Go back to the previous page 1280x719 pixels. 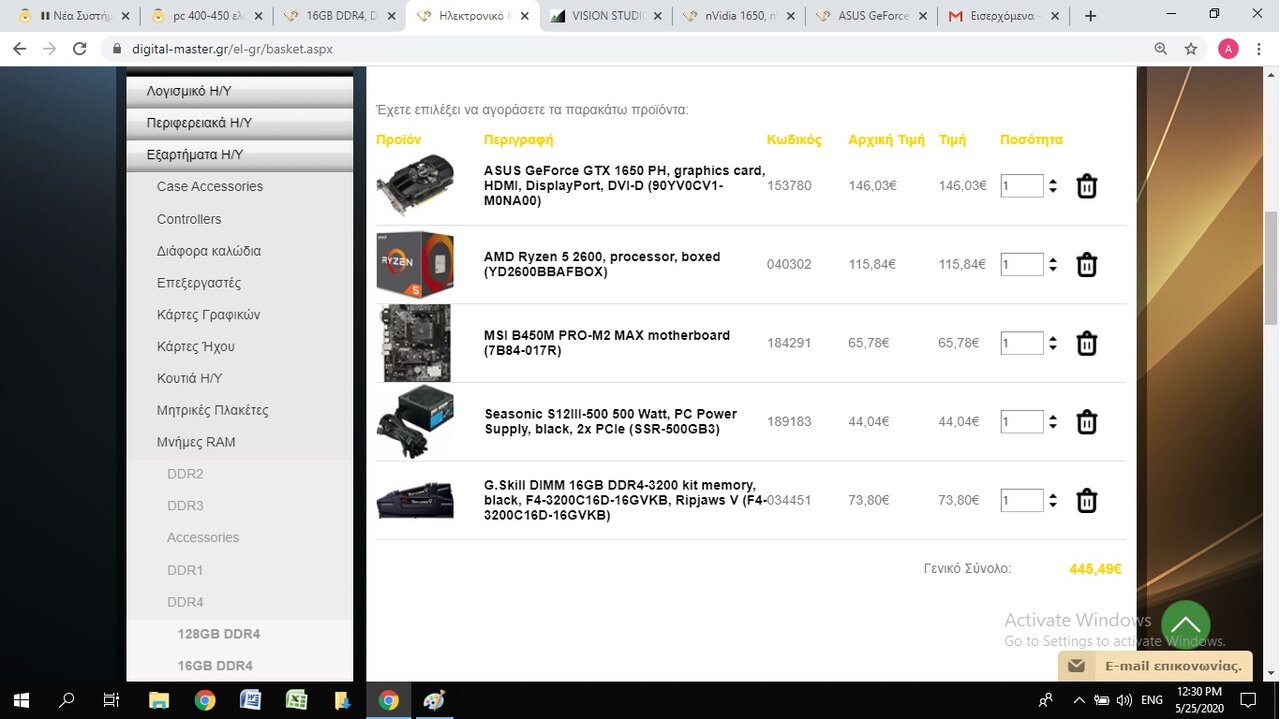[x=19, y=48]
